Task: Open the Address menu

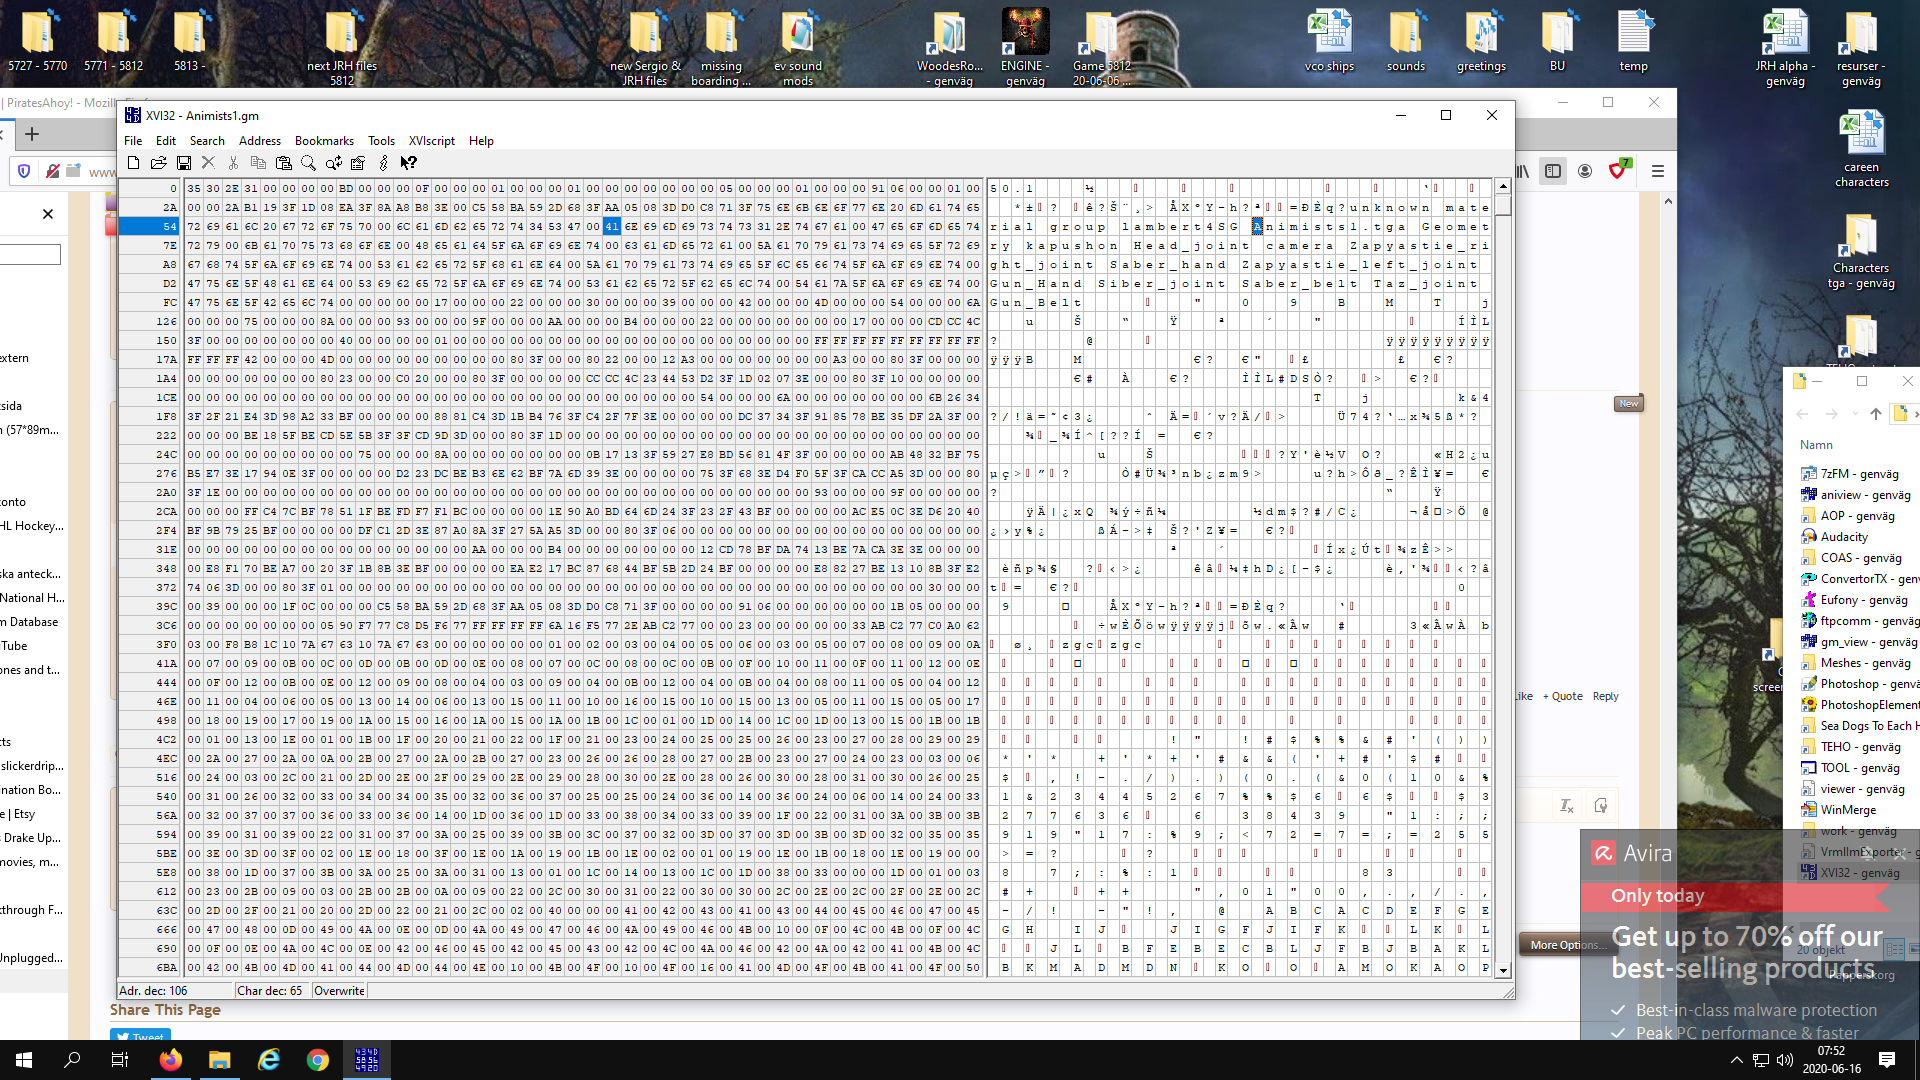Action: point(260,141)
